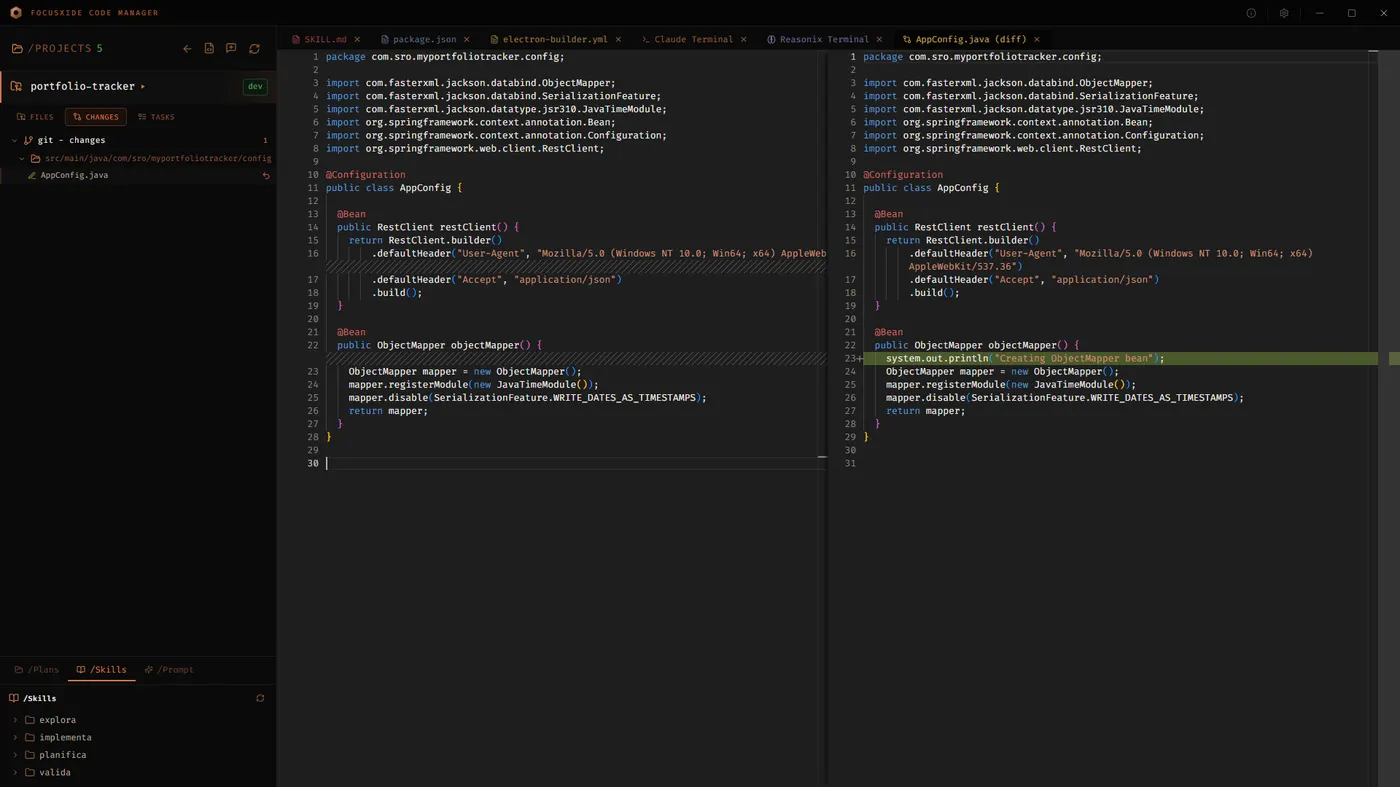The height and width of the screenshot is (787, 1400).
Task: Close the electron-builder.yml tab
Action: (618, 39)
